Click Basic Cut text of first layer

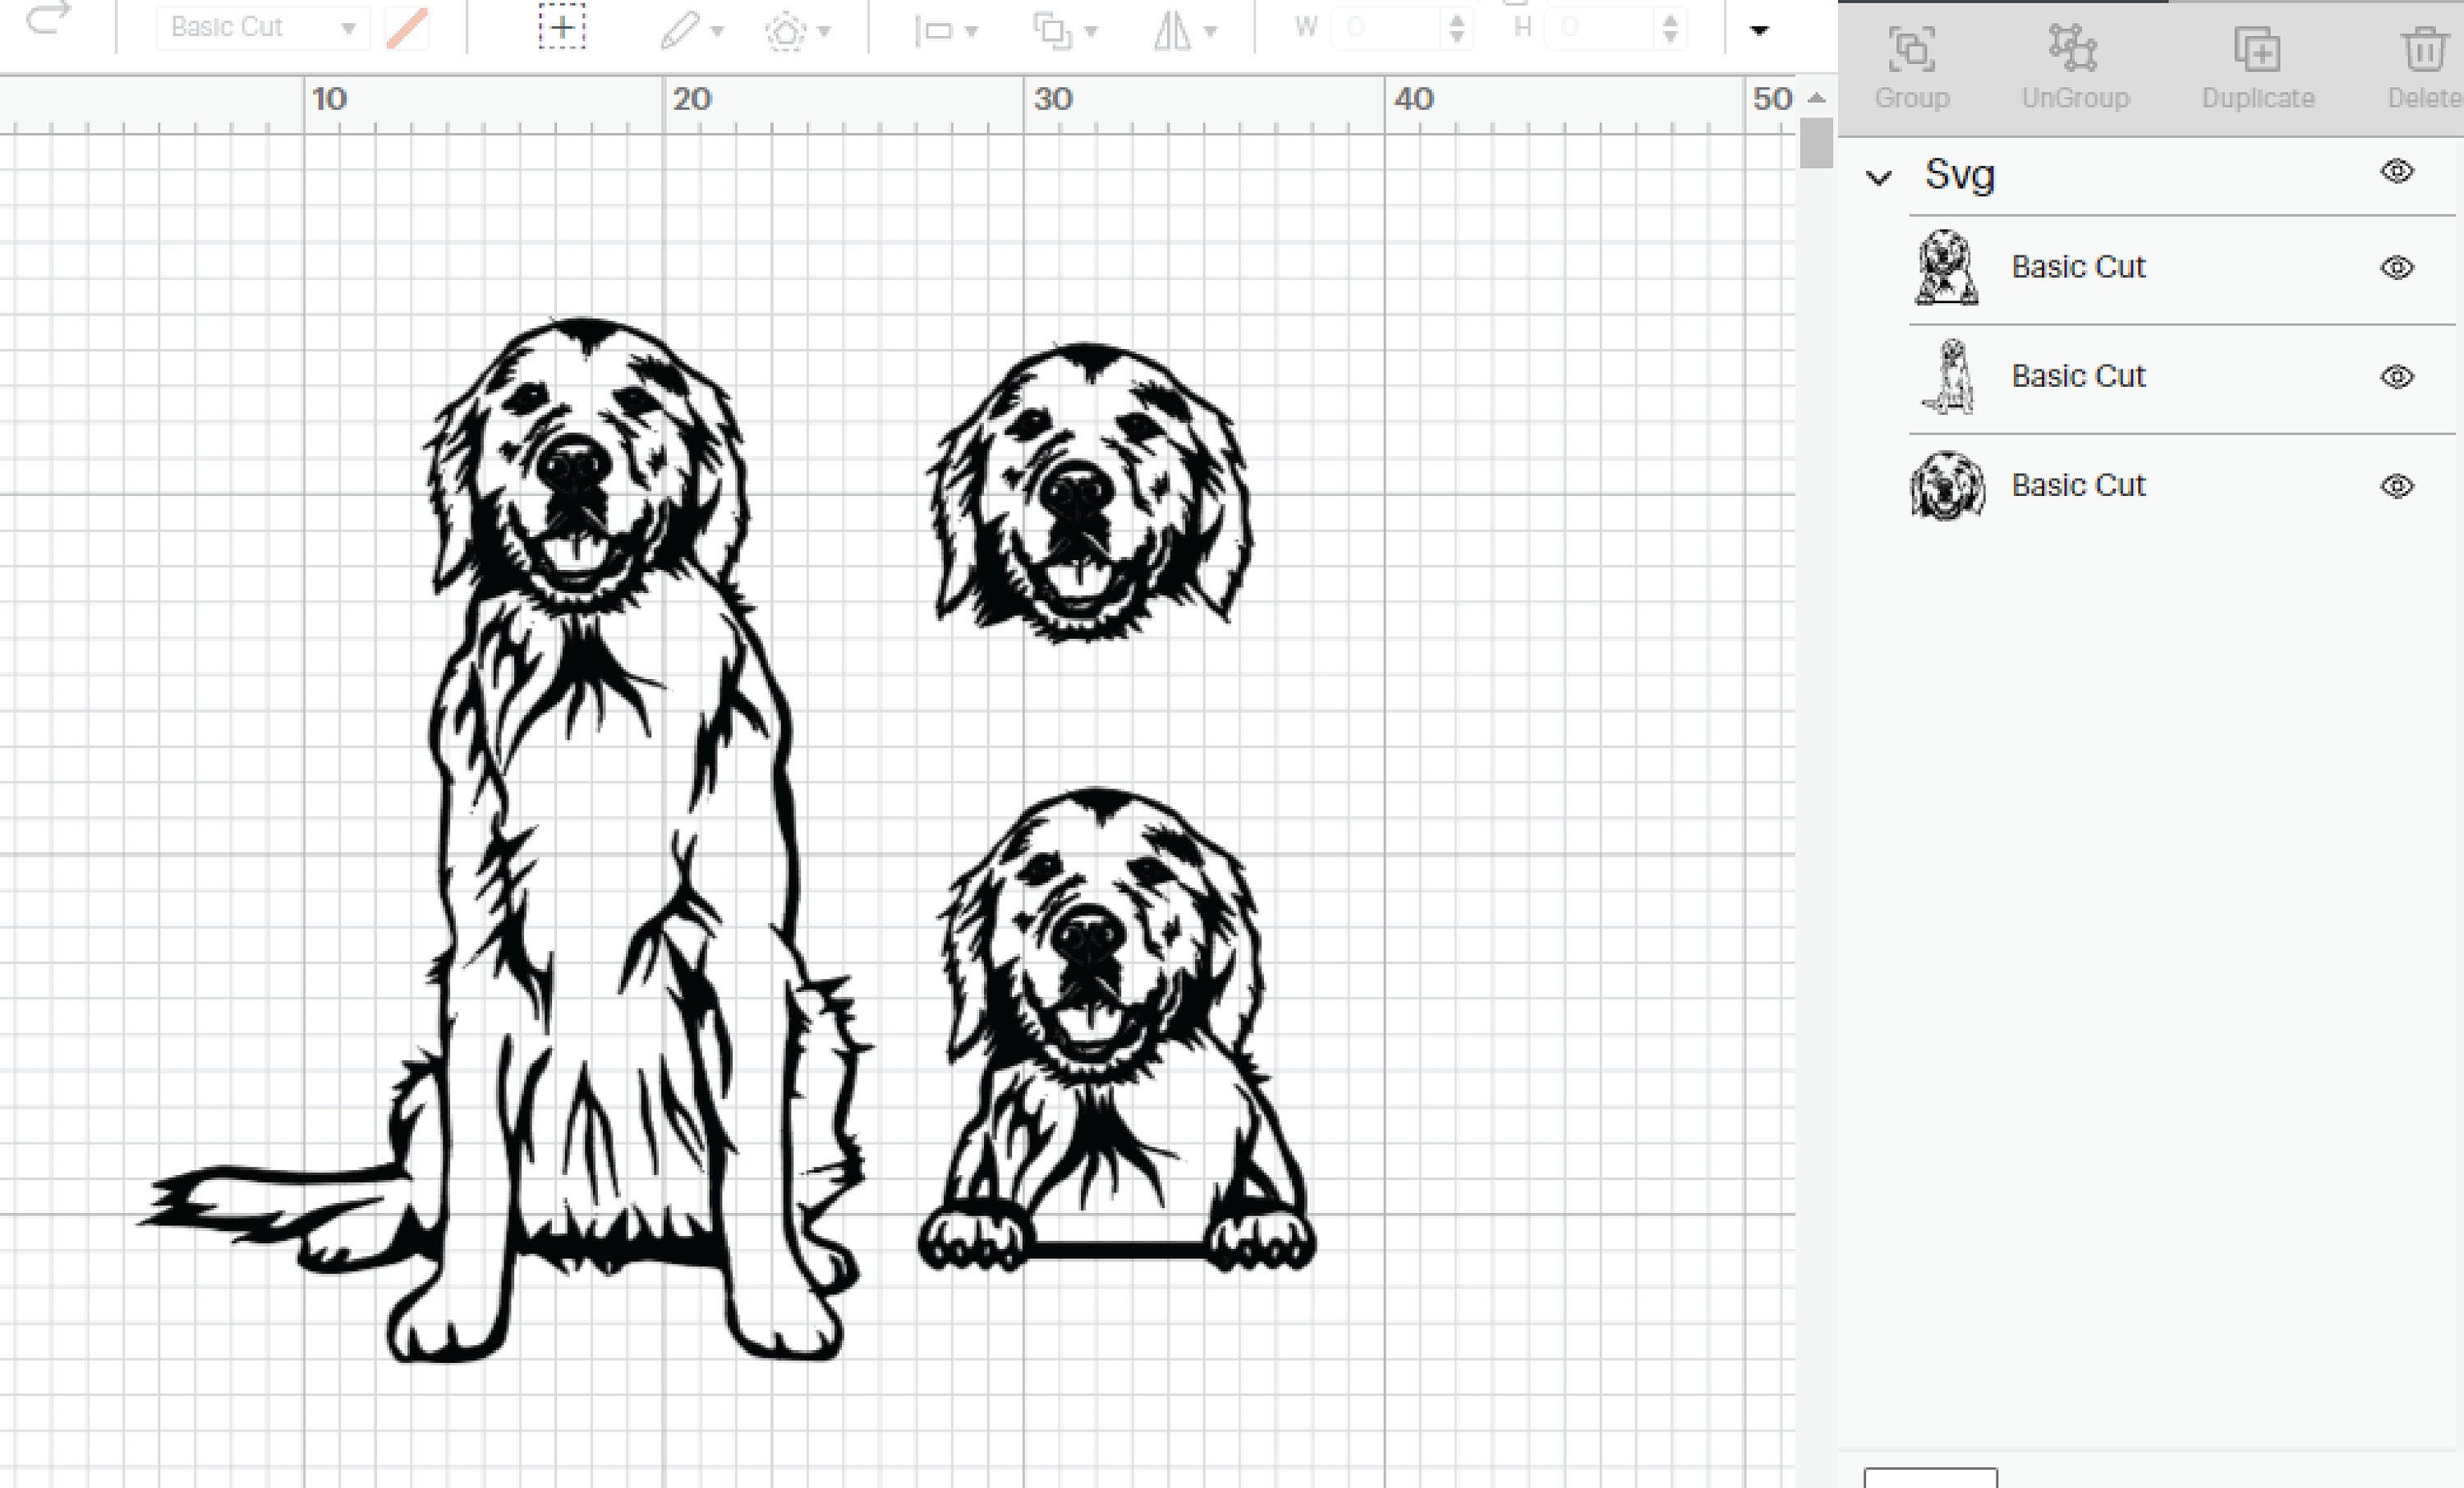(x=2078, y=267)
